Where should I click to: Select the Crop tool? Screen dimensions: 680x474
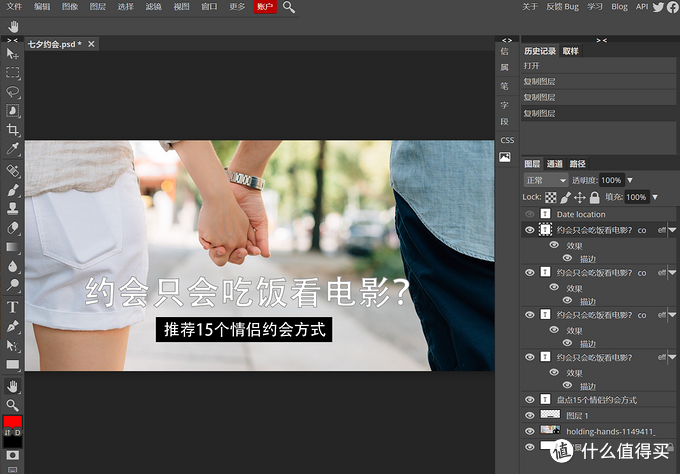13,130
